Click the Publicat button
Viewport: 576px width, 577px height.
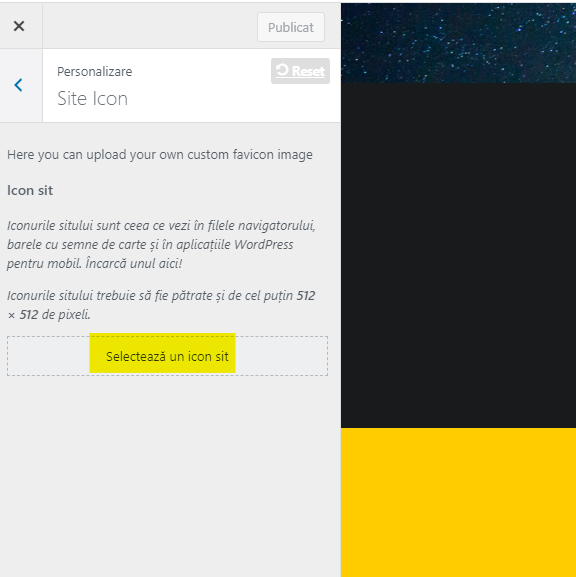(x=291, y=27)
